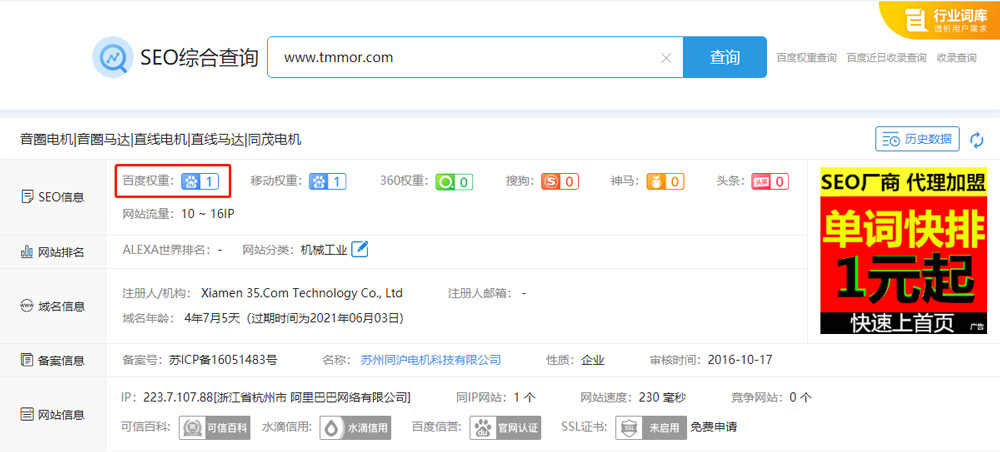Click the Baidu weight paw badge
Image resolution: width=1000 pixels, height=452 pixels.
click(200, 181)
